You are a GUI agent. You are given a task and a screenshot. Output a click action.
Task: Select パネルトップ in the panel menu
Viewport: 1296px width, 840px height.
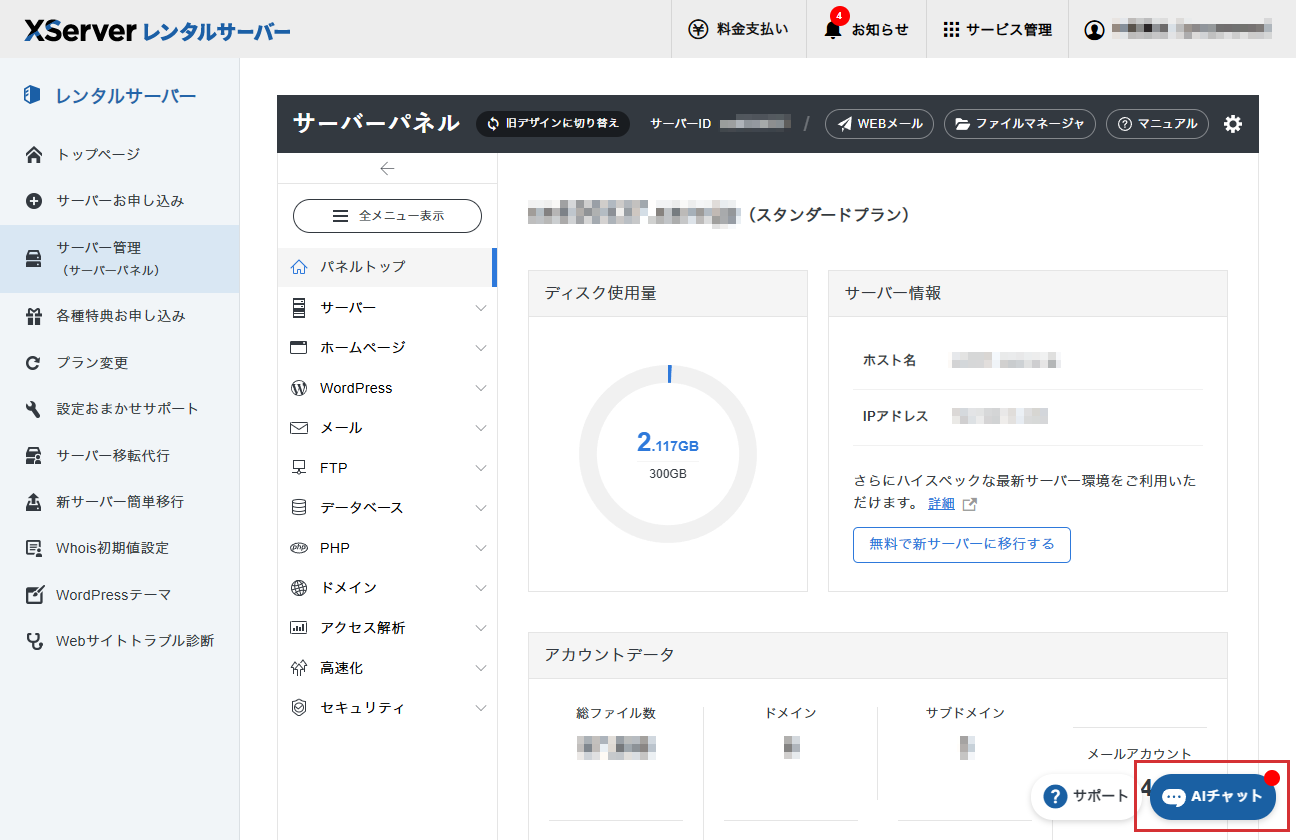pos(387,267)
